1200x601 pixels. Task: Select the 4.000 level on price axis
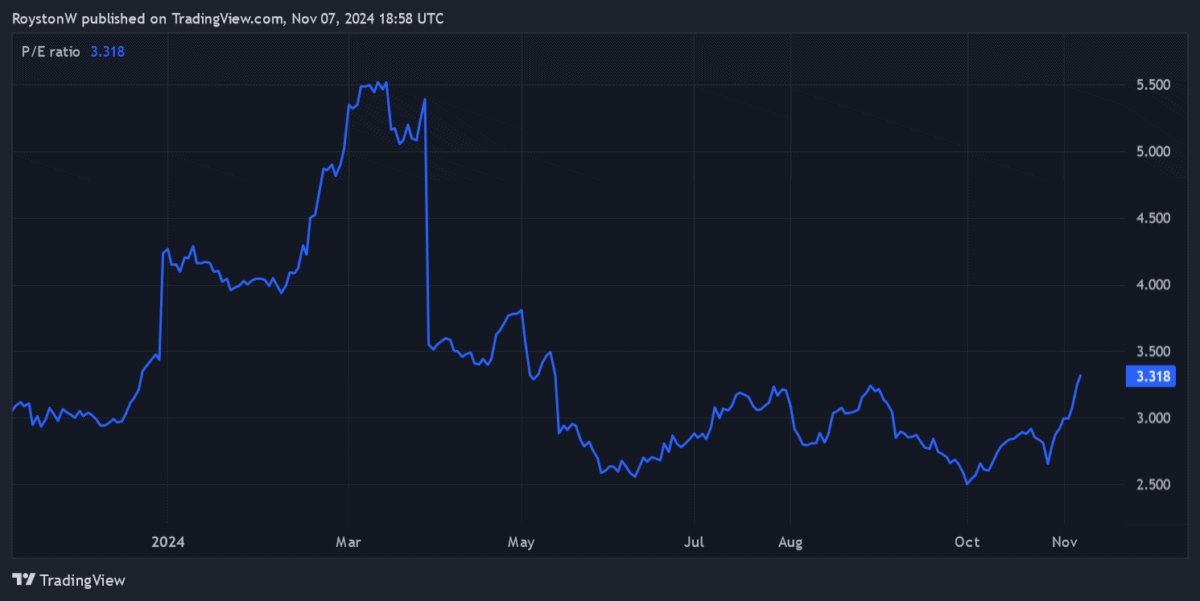point(1154,285)
